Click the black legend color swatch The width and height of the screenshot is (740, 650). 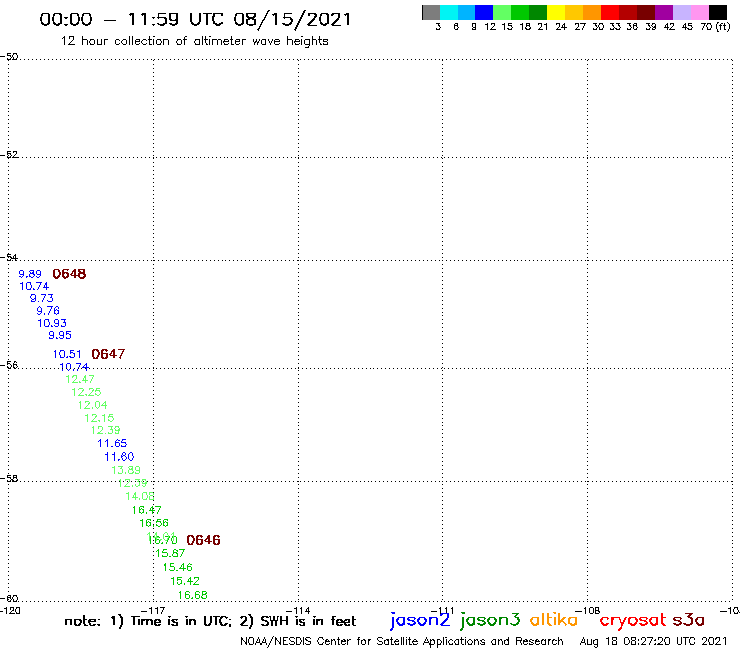(717, 12)
